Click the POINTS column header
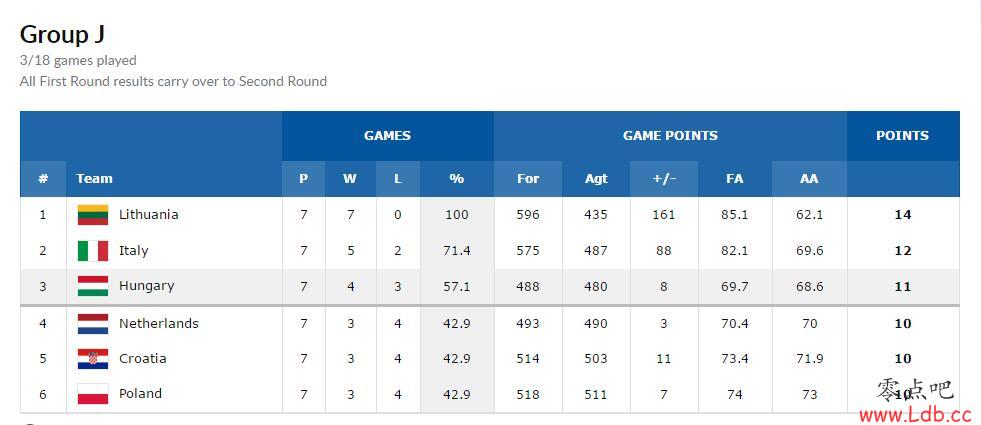Screen dimensions: 981x425 coord(902,136)
